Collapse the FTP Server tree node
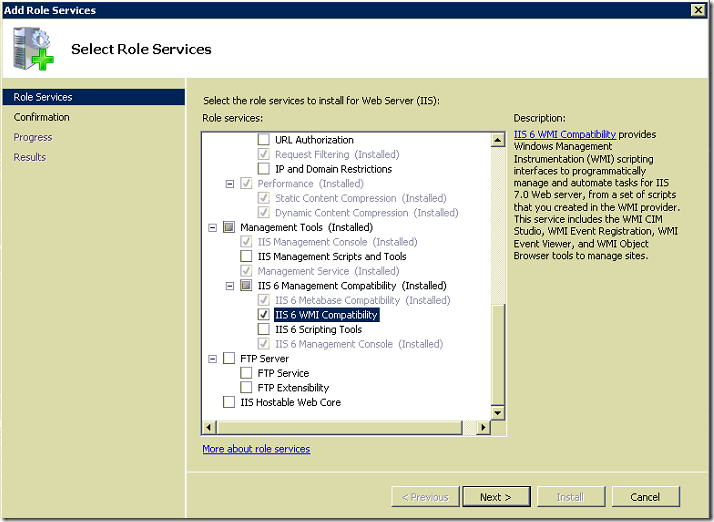 click(x=213, y=358)
